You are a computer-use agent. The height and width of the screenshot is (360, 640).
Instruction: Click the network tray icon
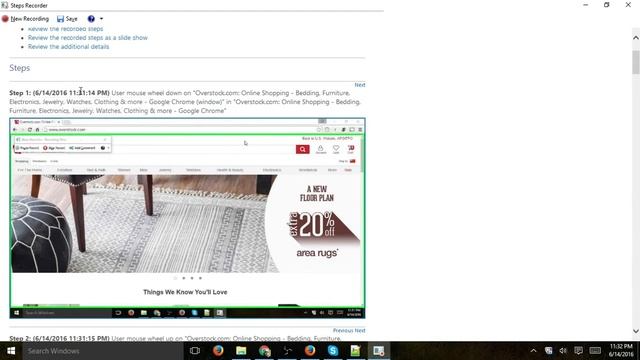[x=549, y=351]
